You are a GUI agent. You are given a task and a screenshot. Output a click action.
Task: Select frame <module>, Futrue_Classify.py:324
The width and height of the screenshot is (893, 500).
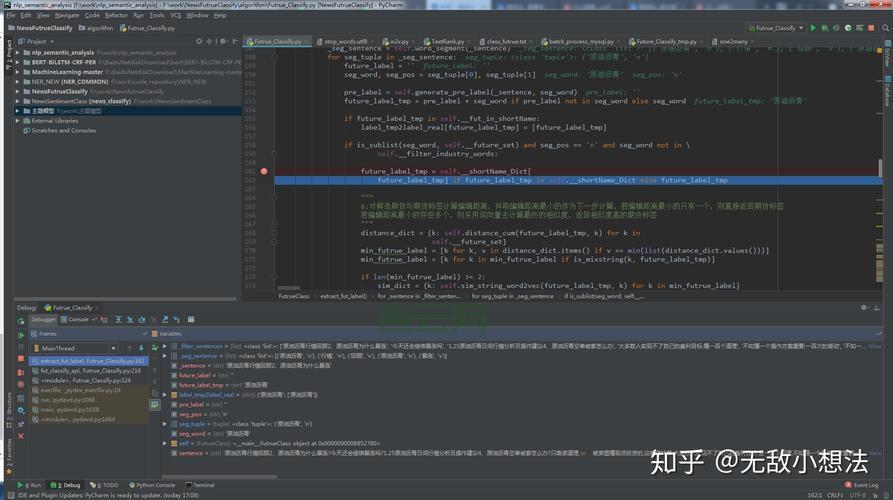pyautogui.click(x=89, y=380)
